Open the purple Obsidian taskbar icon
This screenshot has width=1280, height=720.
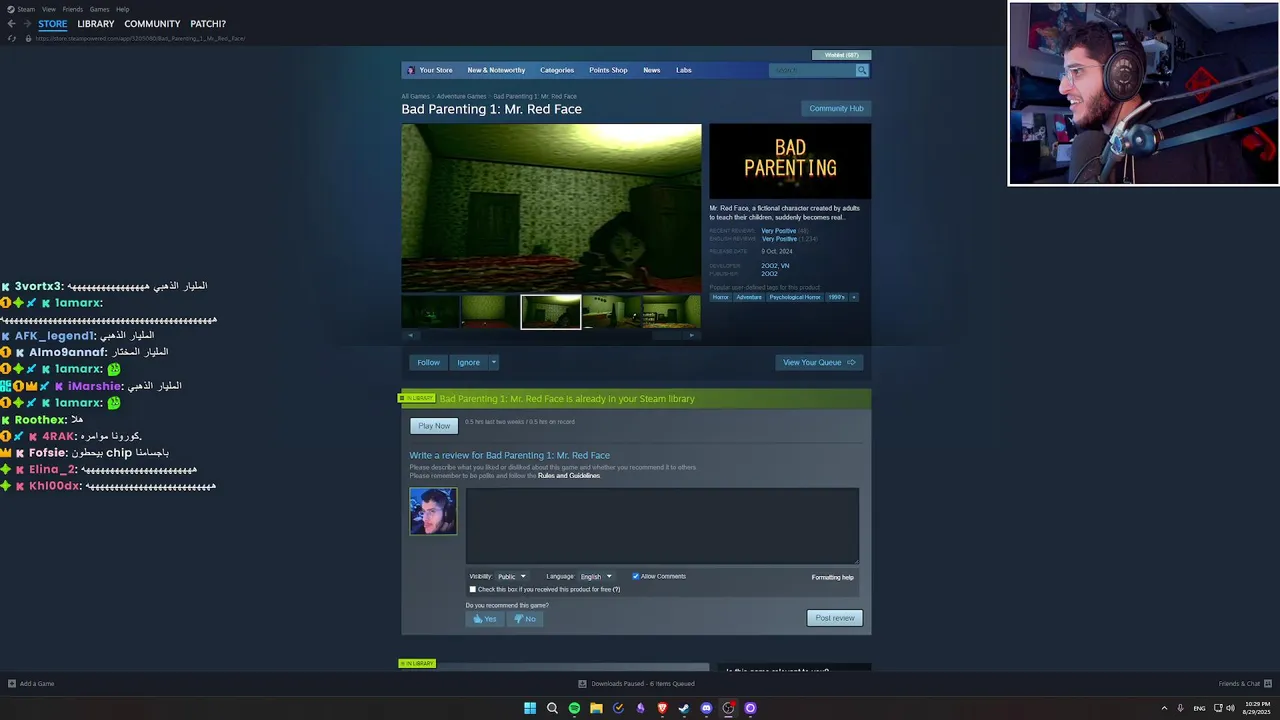point(640,708)
